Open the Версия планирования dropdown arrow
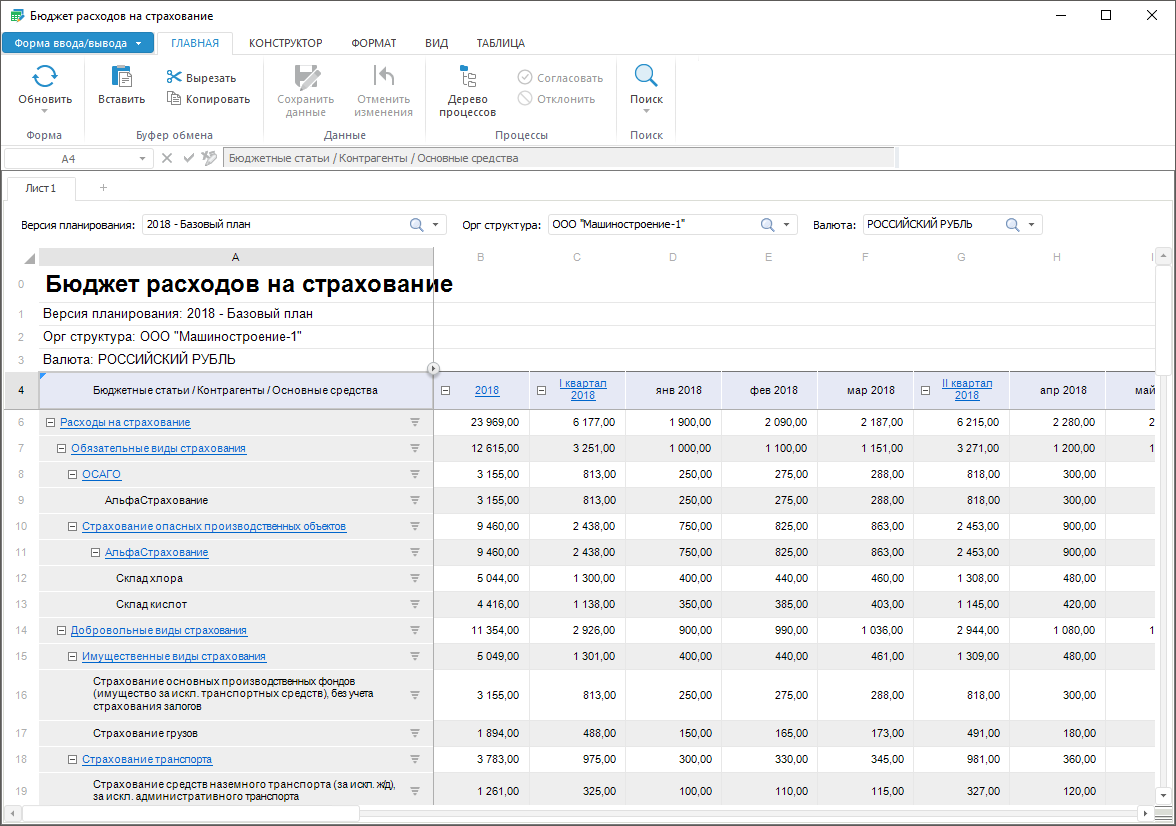 436,225
